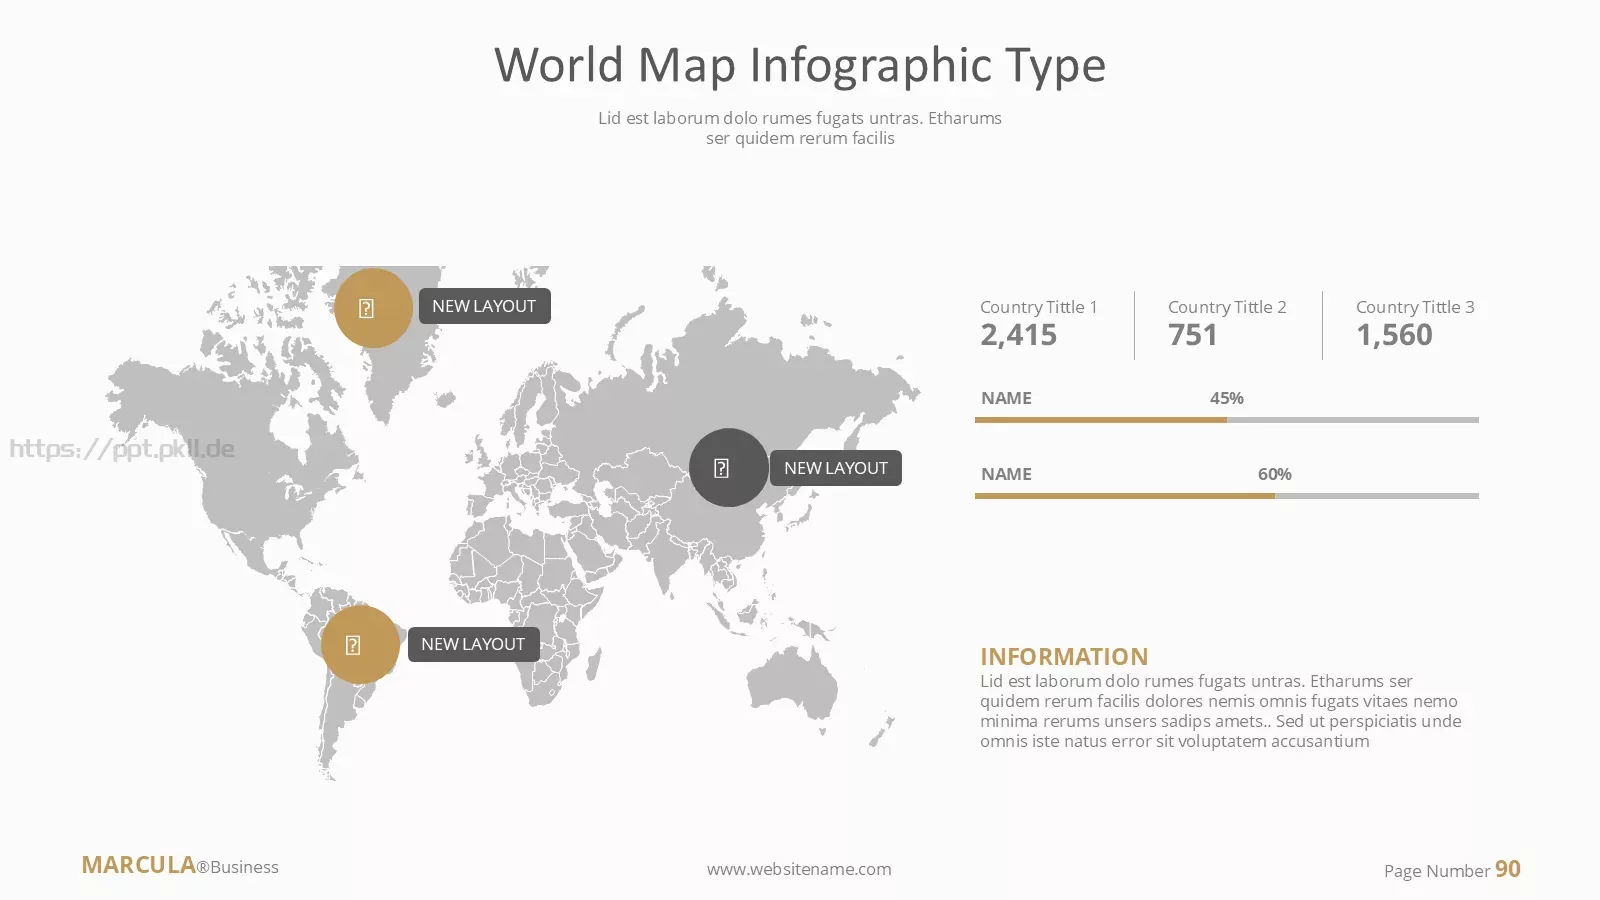Viewport: 1600px width, 900px height.
Task: Click the 60% percentage label
Action: point(1275,474)
